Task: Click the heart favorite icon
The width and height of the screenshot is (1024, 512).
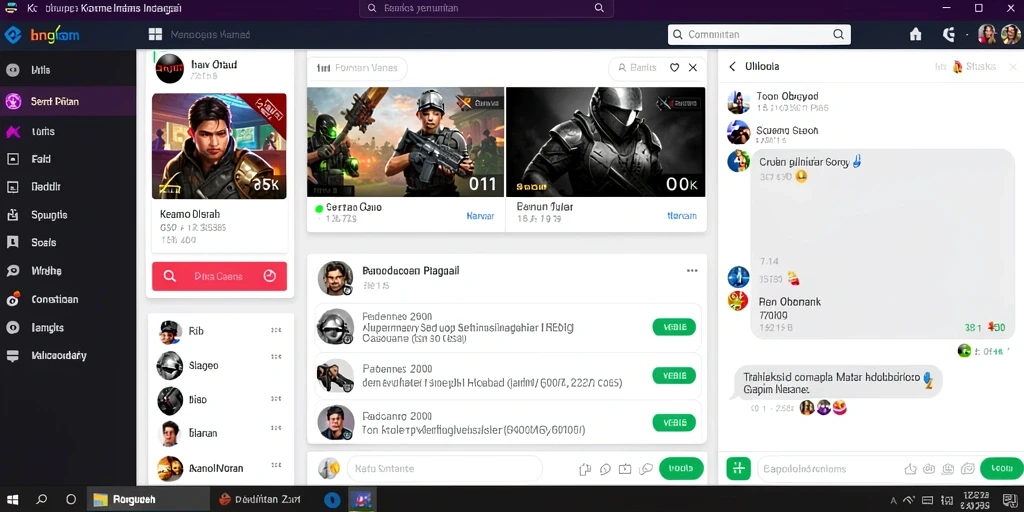Action: click(x=675, y=67)
